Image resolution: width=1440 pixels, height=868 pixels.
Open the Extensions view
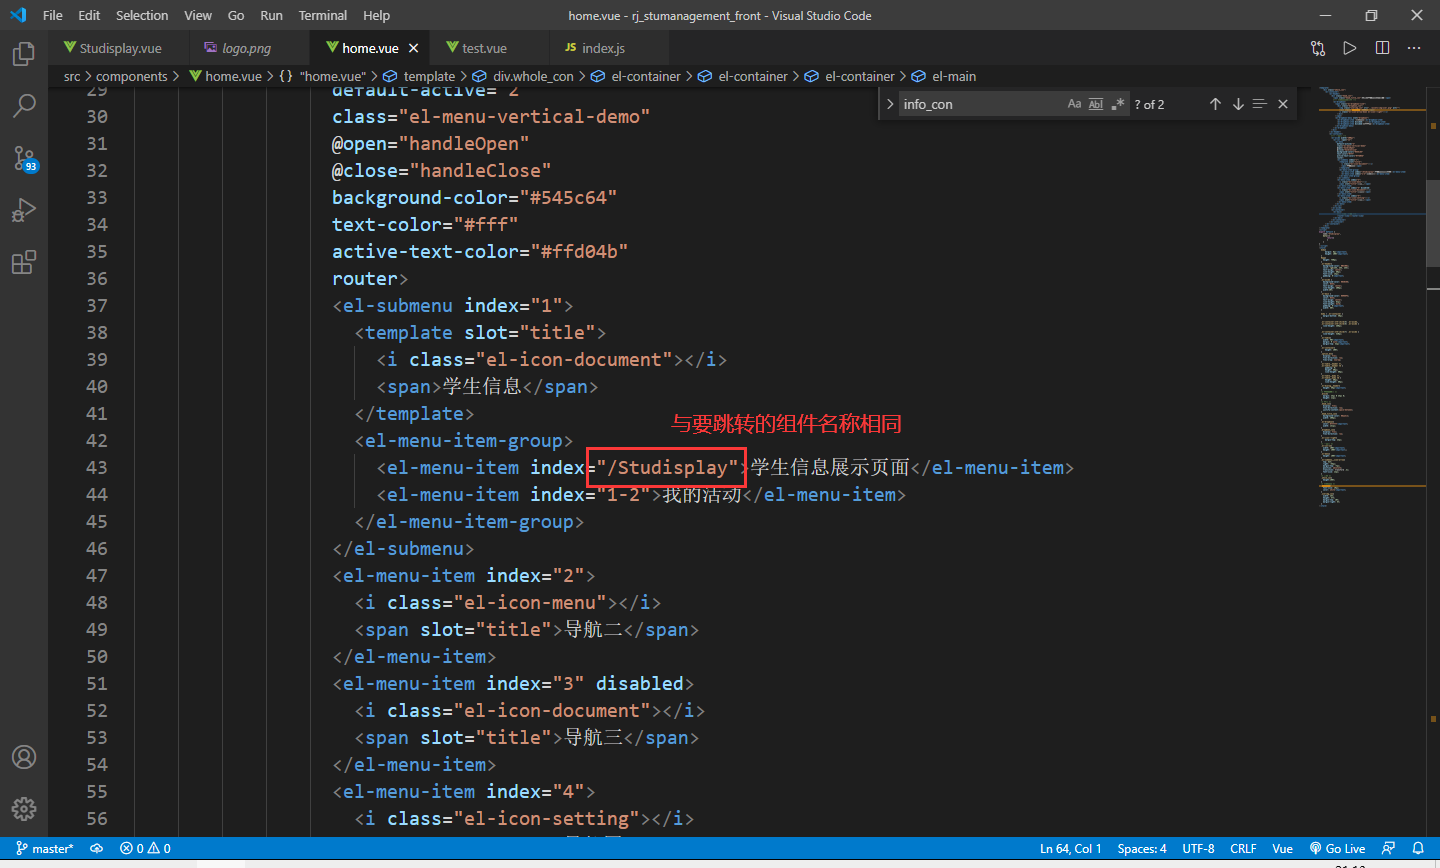pyautogui.click(x=24, y=262)
